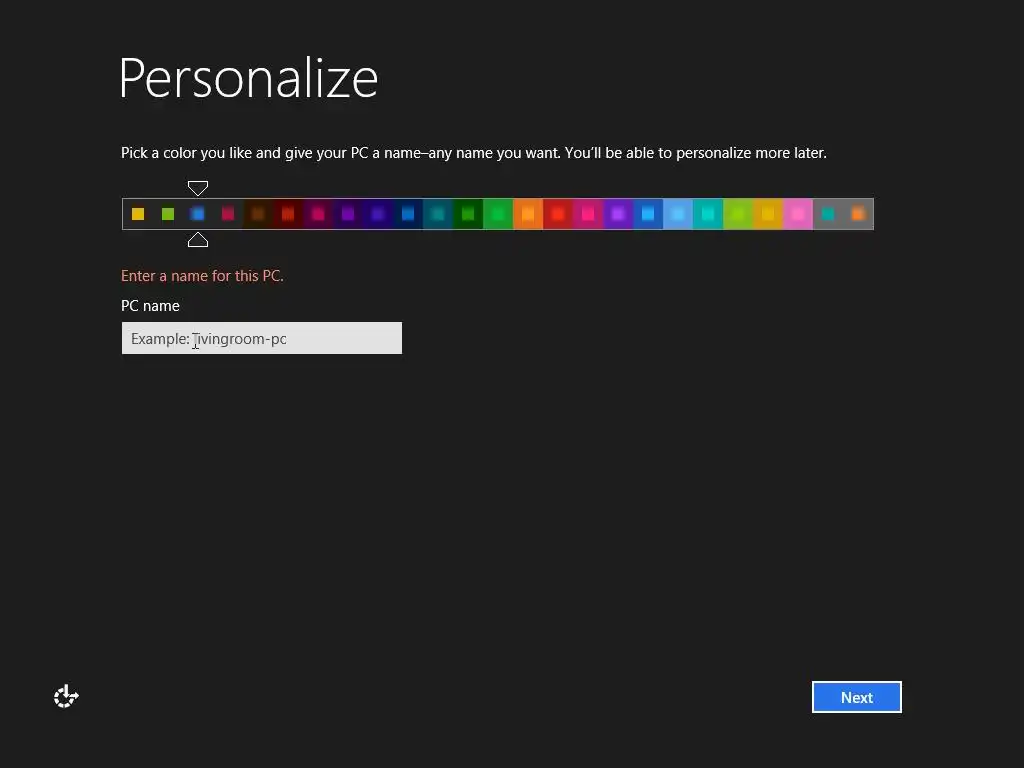
Task: Choose the bright red color swatch
Action: (558, 214)
